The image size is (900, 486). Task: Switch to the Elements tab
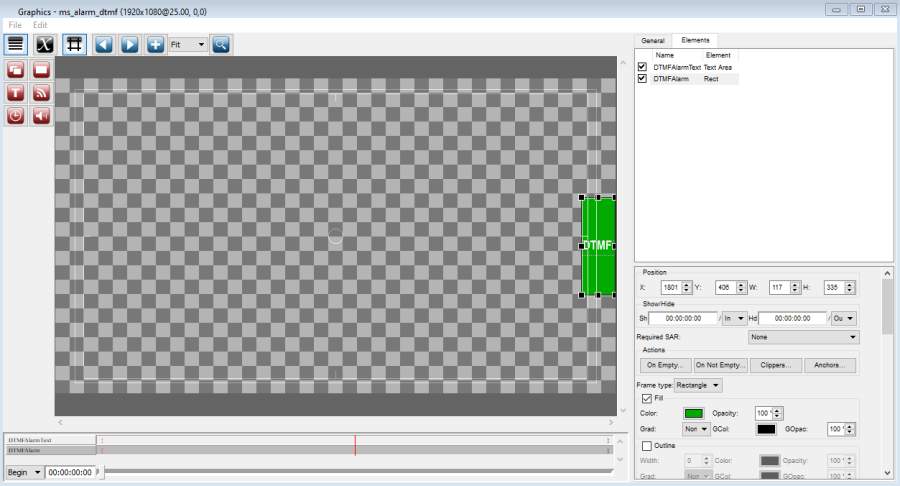pyautogui.click(x=695, y=40)
